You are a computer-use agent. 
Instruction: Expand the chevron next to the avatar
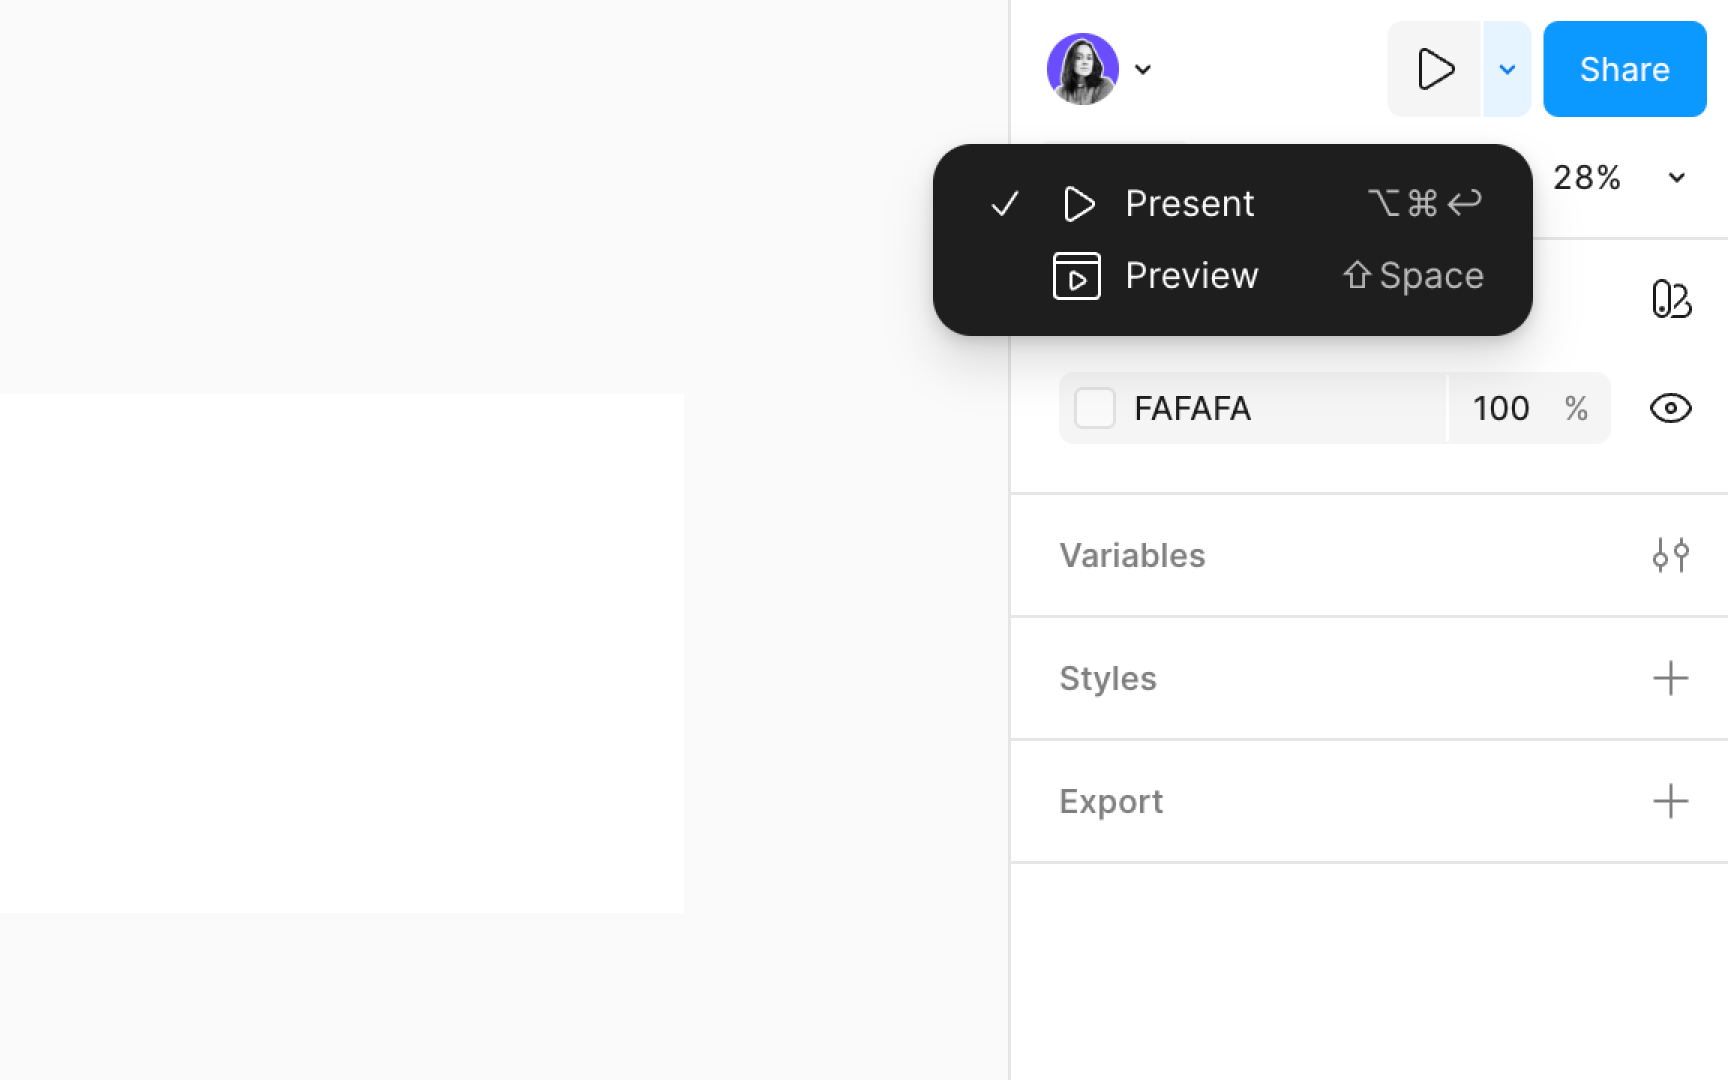[x=1144, y=70]
